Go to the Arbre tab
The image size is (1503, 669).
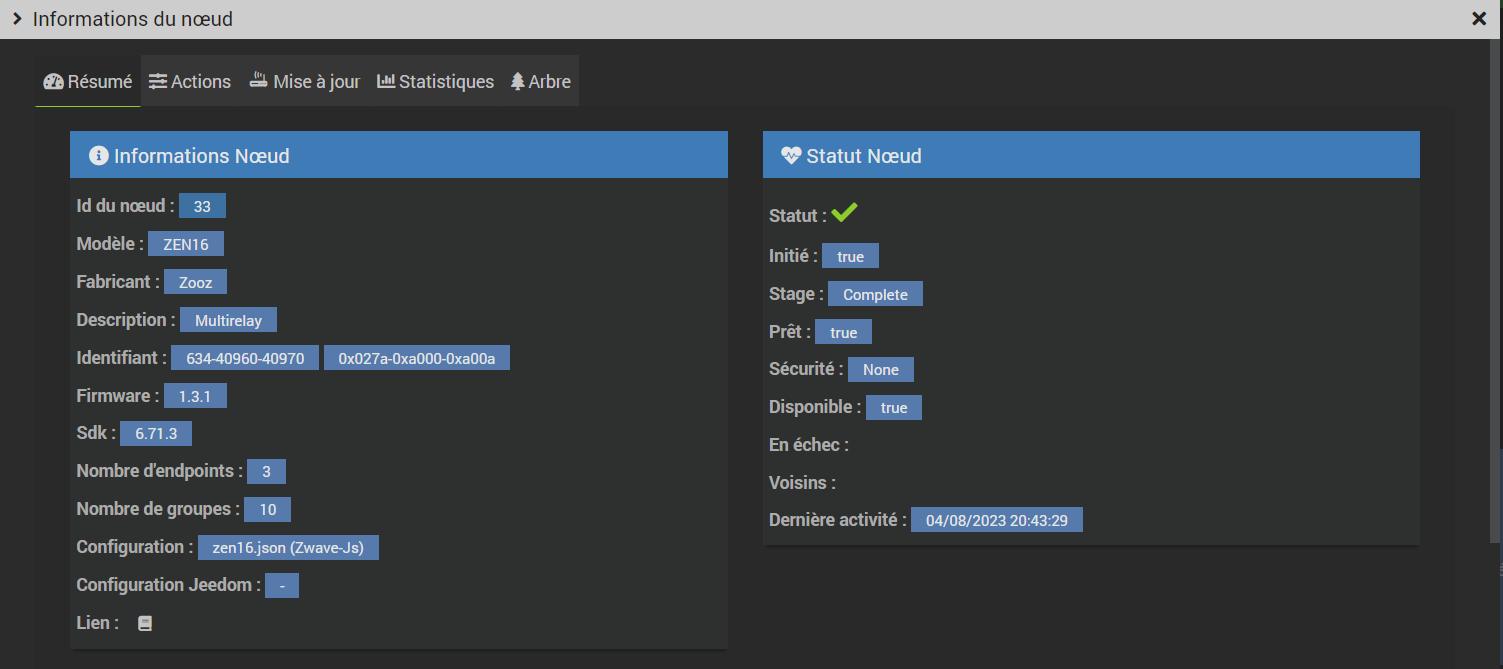540,82
